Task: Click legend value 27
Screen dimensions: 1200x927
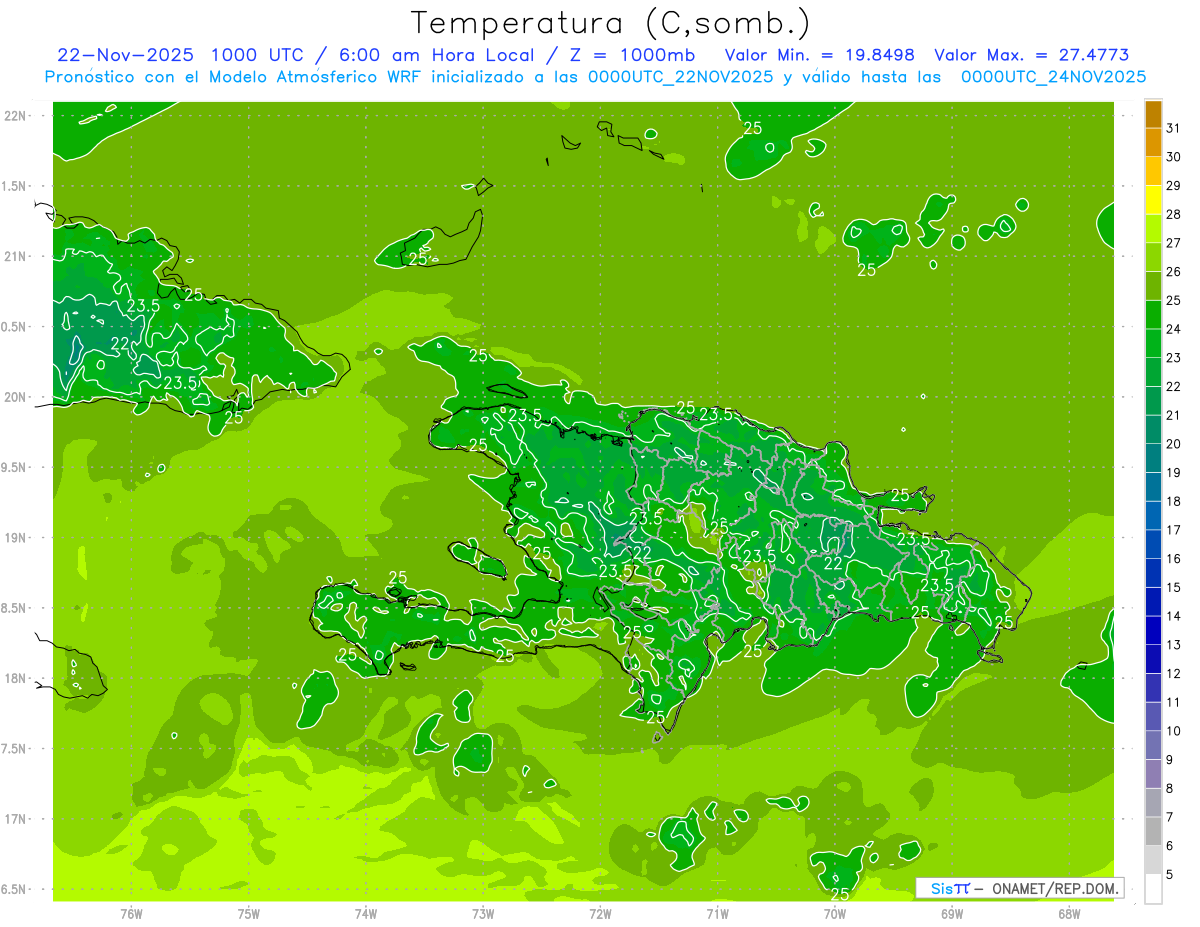Action: [x=1173, y=243]
